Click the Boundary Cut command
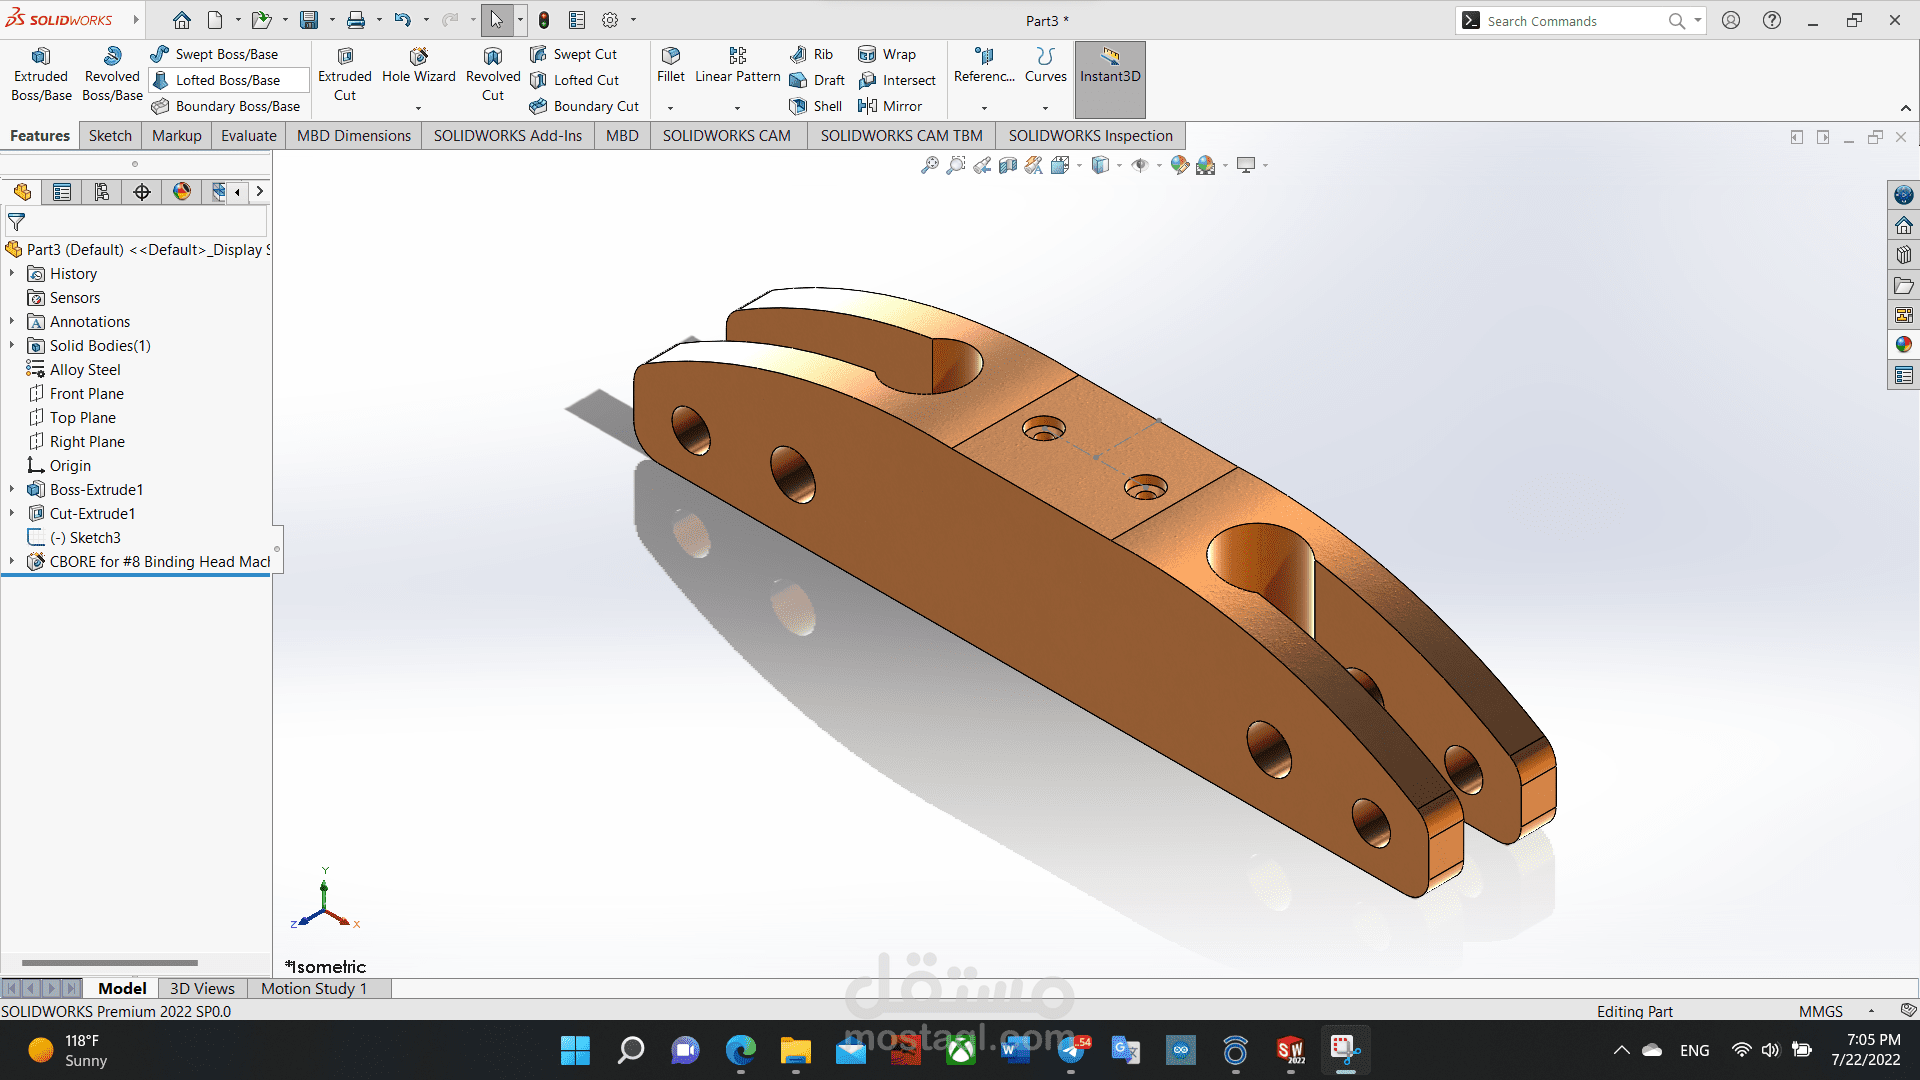The image size is (1920, 1080). tap(585, 106)
